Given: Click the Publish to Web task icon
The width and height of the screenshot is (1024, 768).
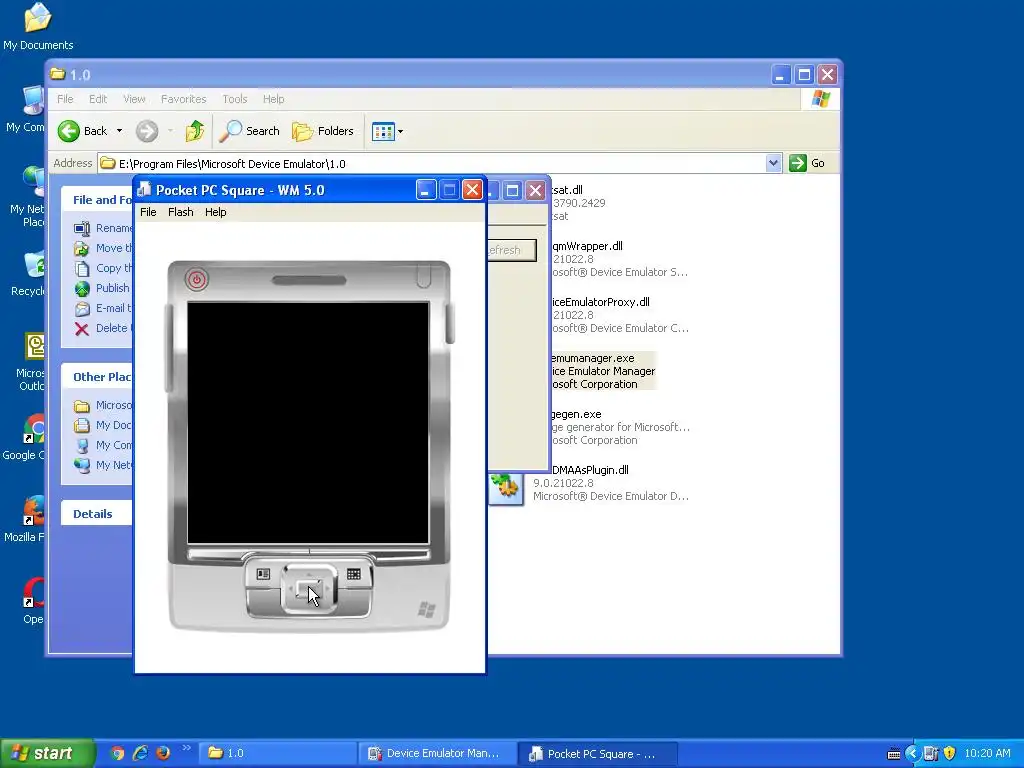Looking at the screenshot, I should (82, 289).
